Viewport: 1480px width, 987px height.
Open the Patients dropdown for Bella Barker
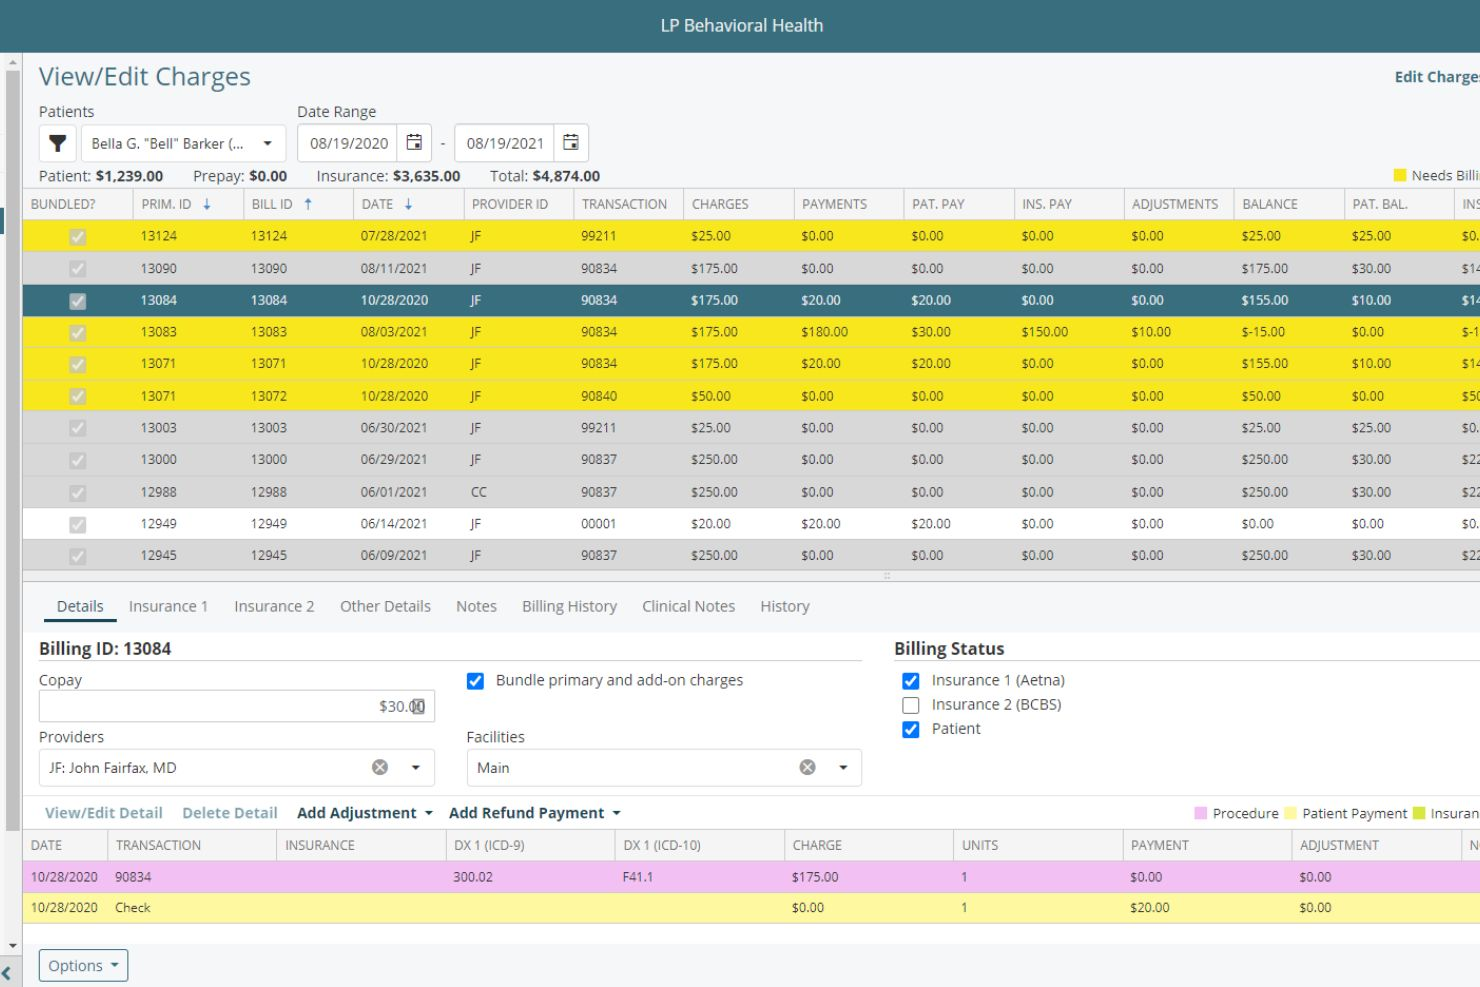tap(183, 143)
